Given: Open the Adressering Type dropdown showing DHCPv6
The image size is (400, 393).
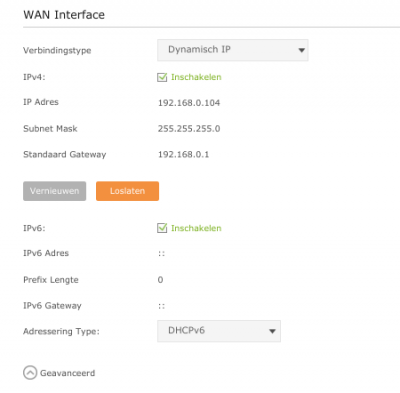Looking at the screenshot, I should coord(219,331).
